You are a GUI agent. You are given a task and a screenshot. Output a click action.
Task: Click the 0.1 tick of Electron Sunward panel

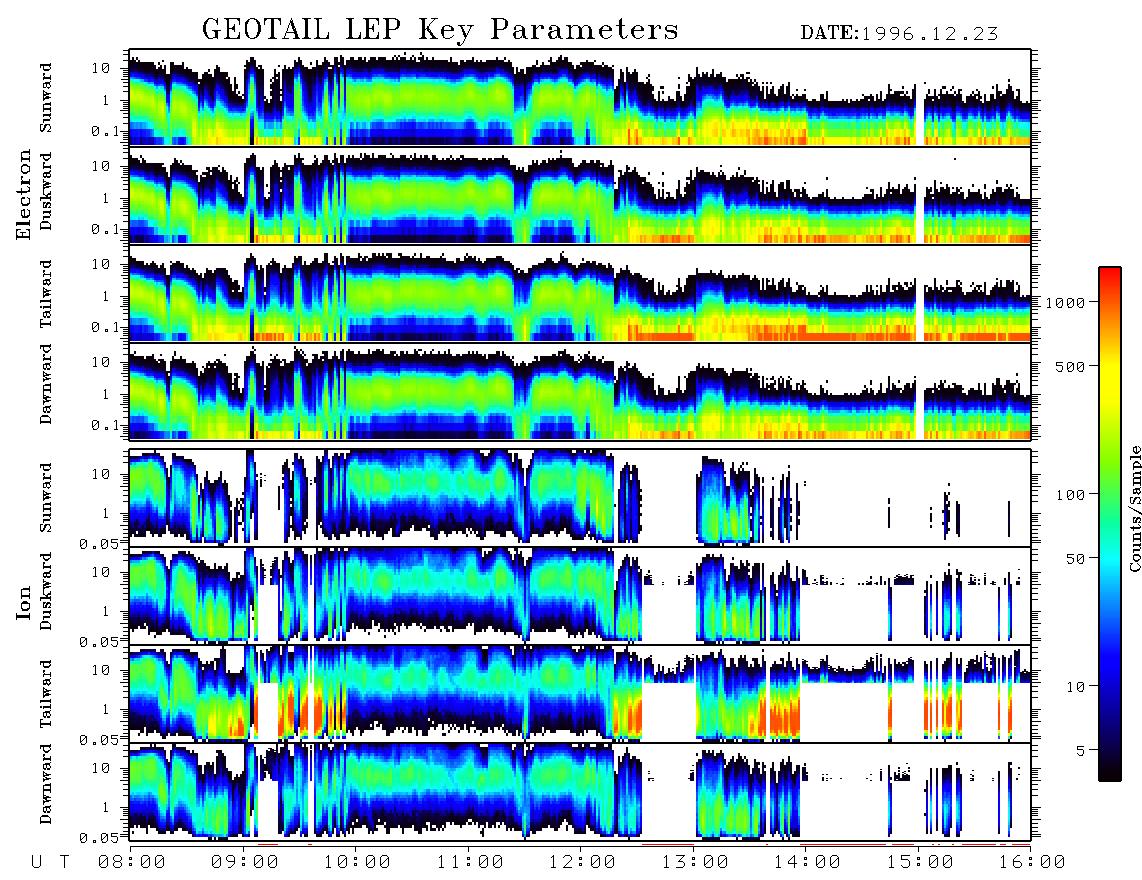pos(105,131)
